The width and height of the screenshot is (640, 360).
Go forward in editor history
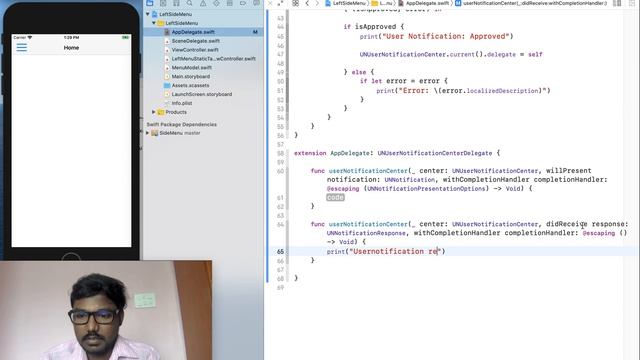[317, 3]
